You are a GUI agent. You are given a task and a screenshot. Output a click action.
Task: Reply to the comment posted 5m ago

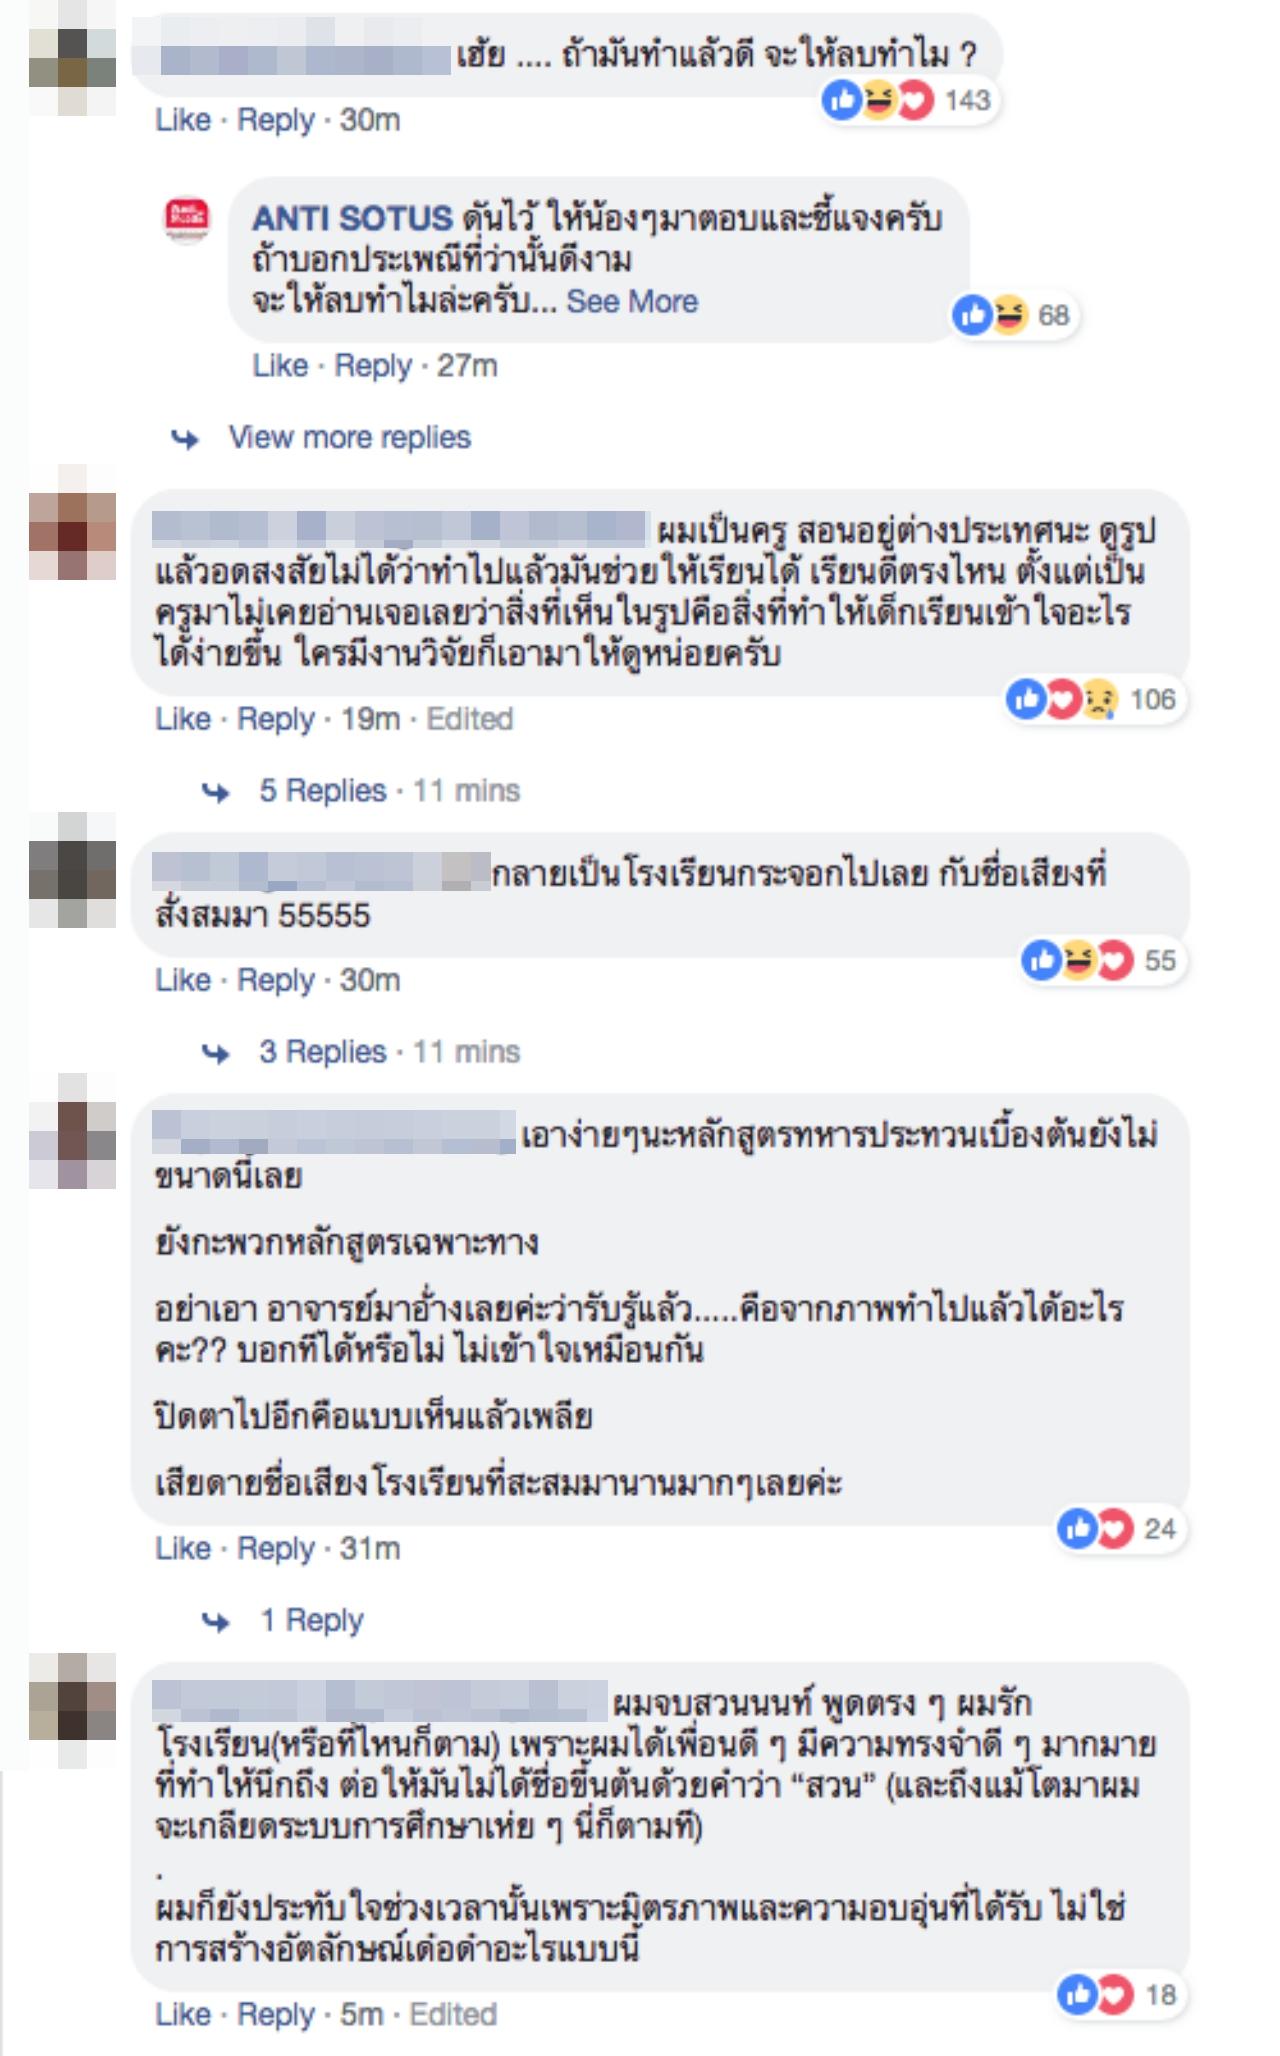275,2014
